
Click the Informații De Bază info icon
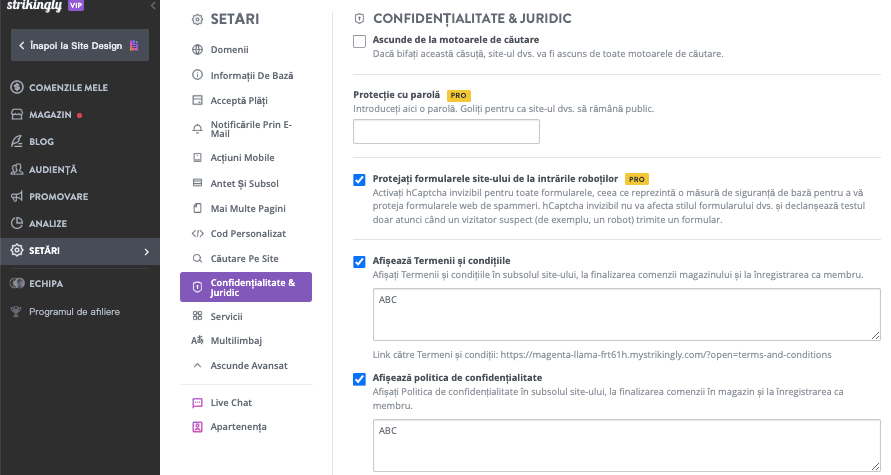point(197,75)
